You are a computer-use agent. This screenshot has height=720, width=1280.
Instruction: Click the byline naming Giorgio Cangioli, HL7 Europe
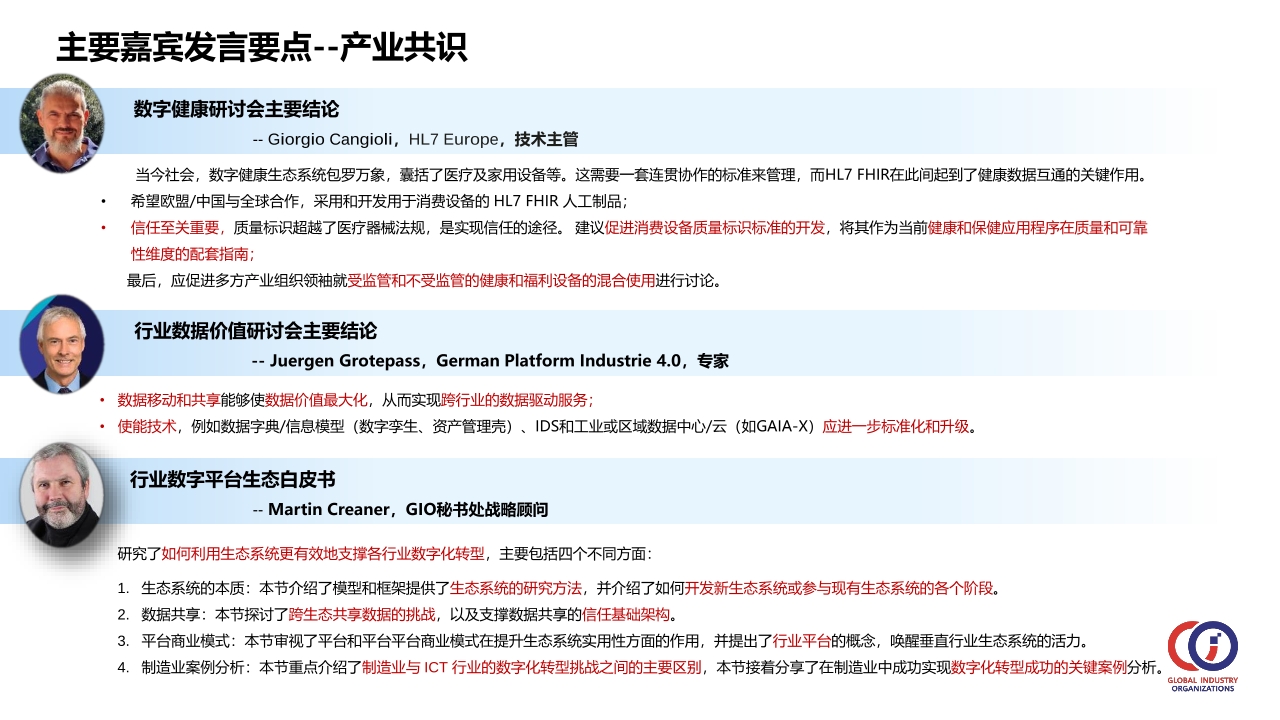[415, 139]
